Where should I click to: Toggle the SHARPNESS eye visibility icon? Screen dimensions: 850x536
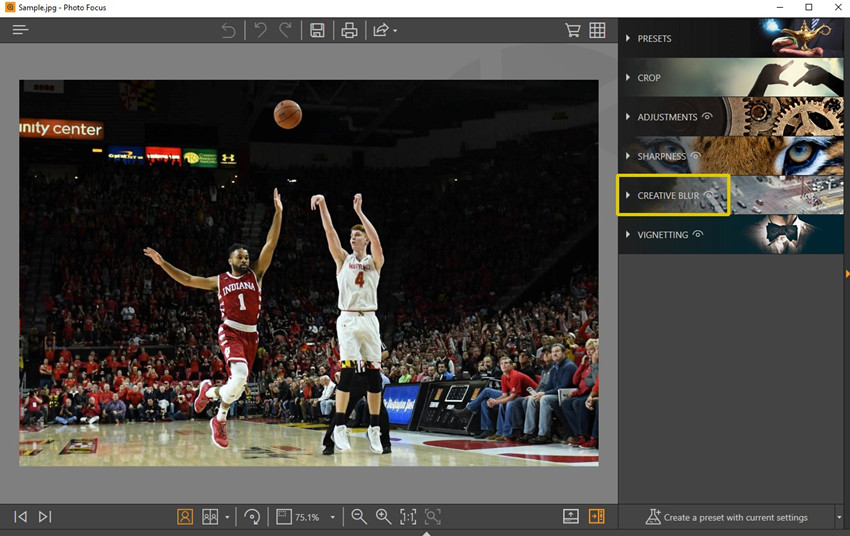[x=696, y=156]
